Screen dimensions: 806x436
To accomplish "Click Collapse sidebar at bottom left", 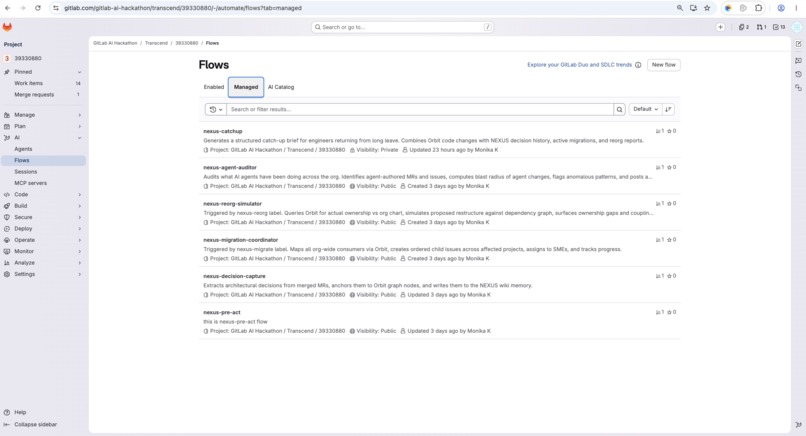I will (x=30, y=425).
